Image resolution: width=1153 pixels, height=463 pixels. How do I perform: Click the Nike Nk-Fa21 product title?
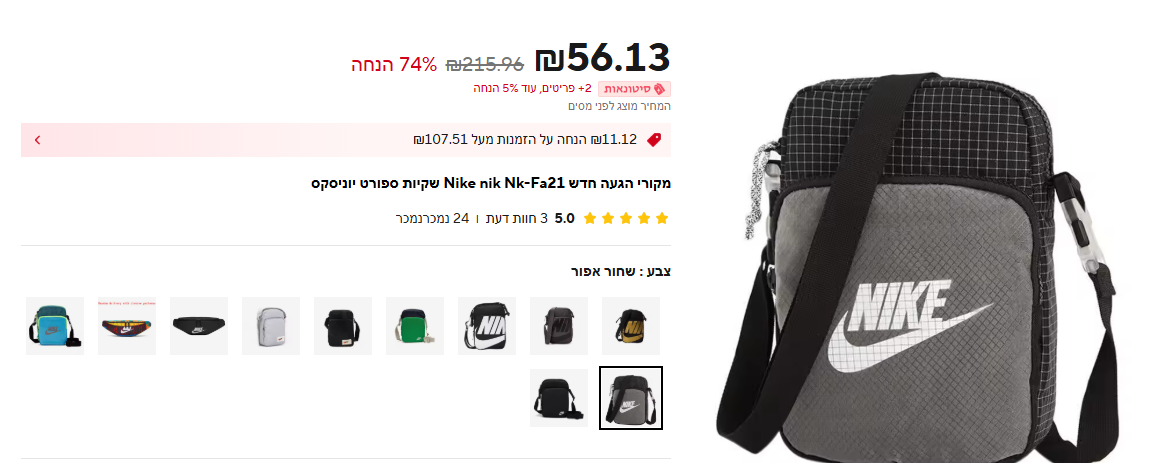(491, 183)
